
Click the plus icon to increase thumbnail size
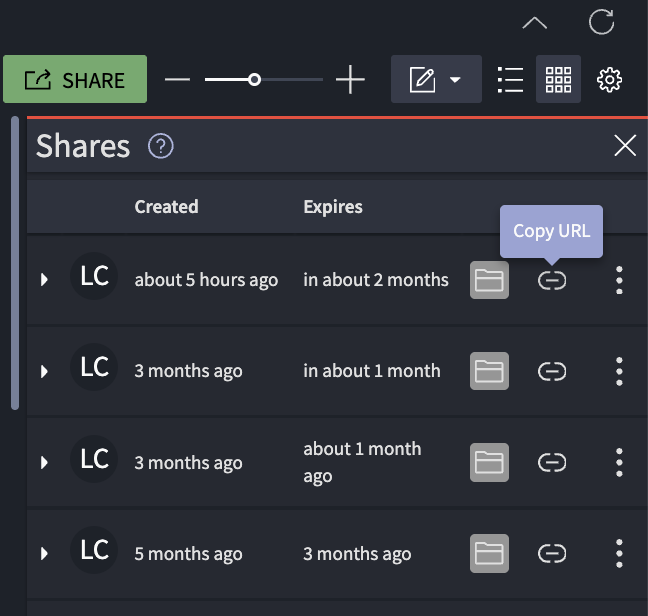pos(350,80)
